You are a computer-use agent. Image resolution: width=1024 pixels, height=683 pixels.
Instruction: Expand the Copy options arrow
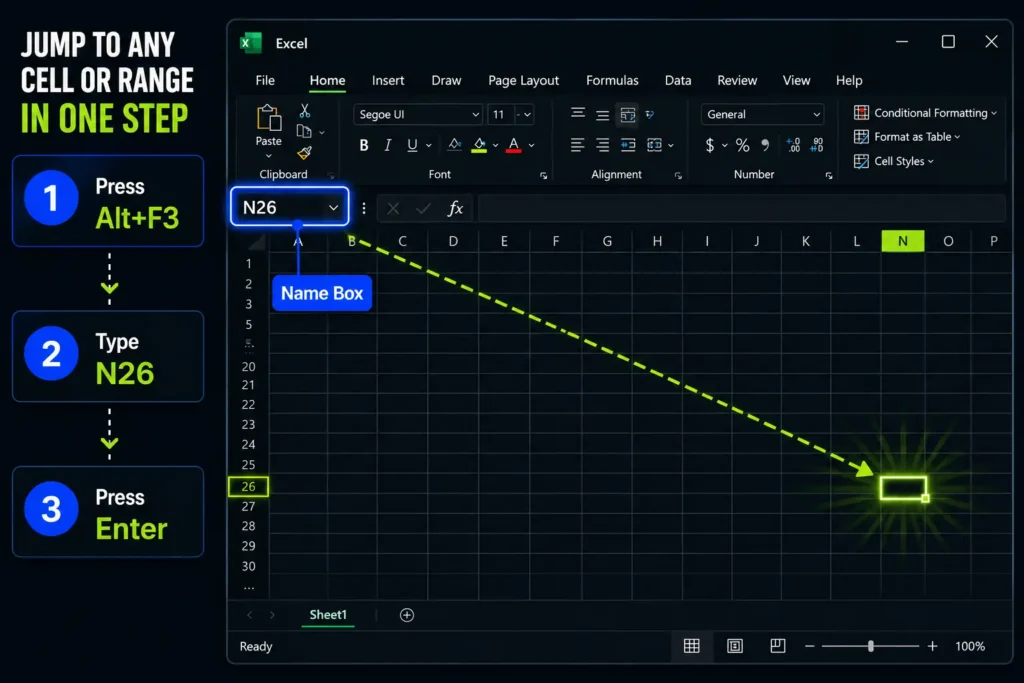[x=321, y=133]
